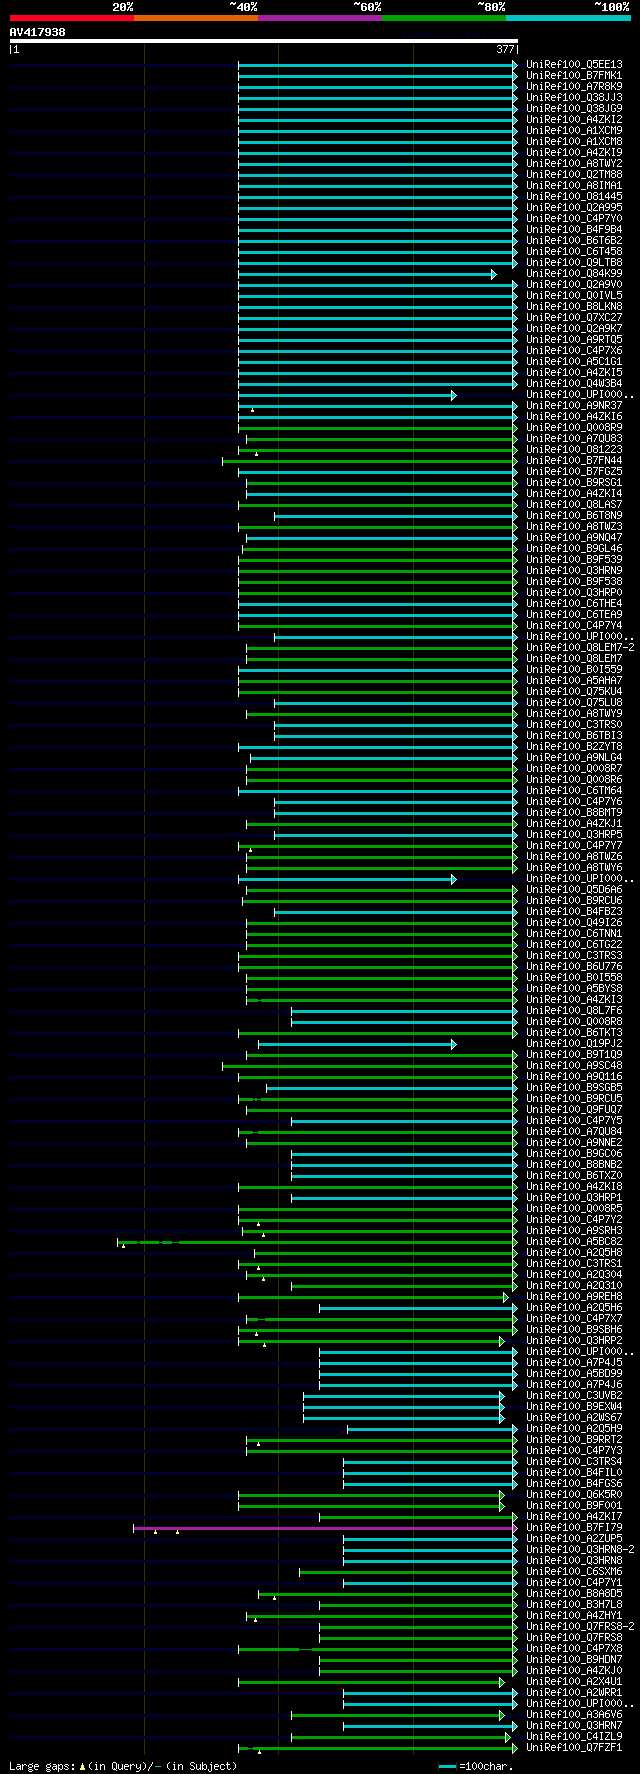Screen dimensions: 640x1774
Task: Select the UniRef100_A8TWY2 label
Action: click(574, 163)
